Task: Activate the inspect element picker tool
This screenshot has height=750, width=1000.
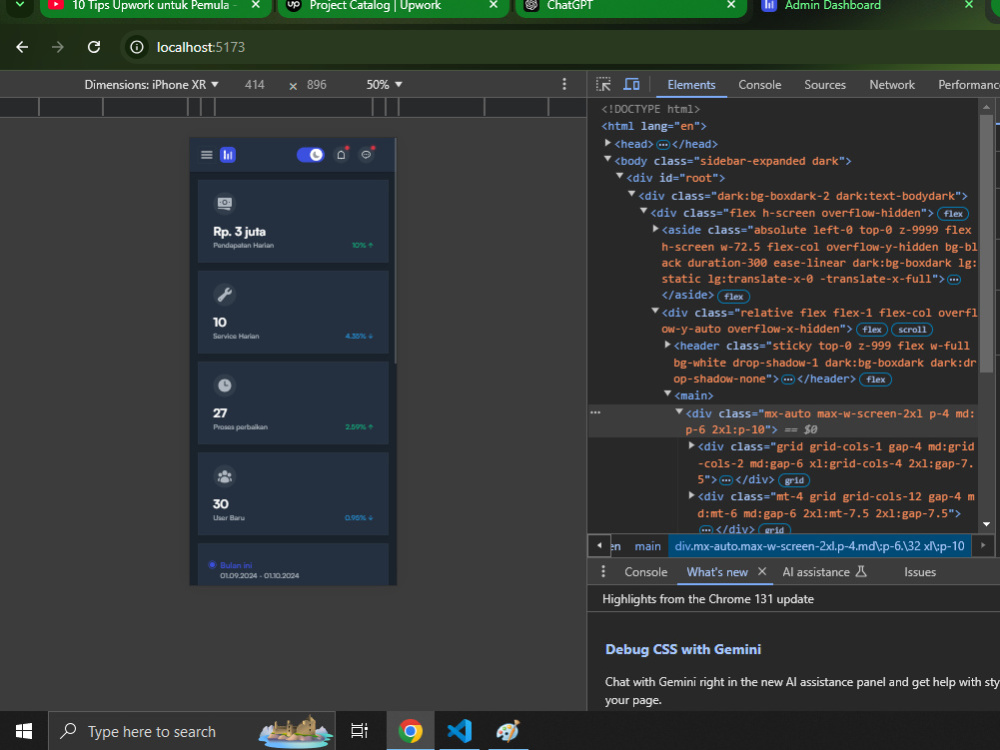Action: 603,84
